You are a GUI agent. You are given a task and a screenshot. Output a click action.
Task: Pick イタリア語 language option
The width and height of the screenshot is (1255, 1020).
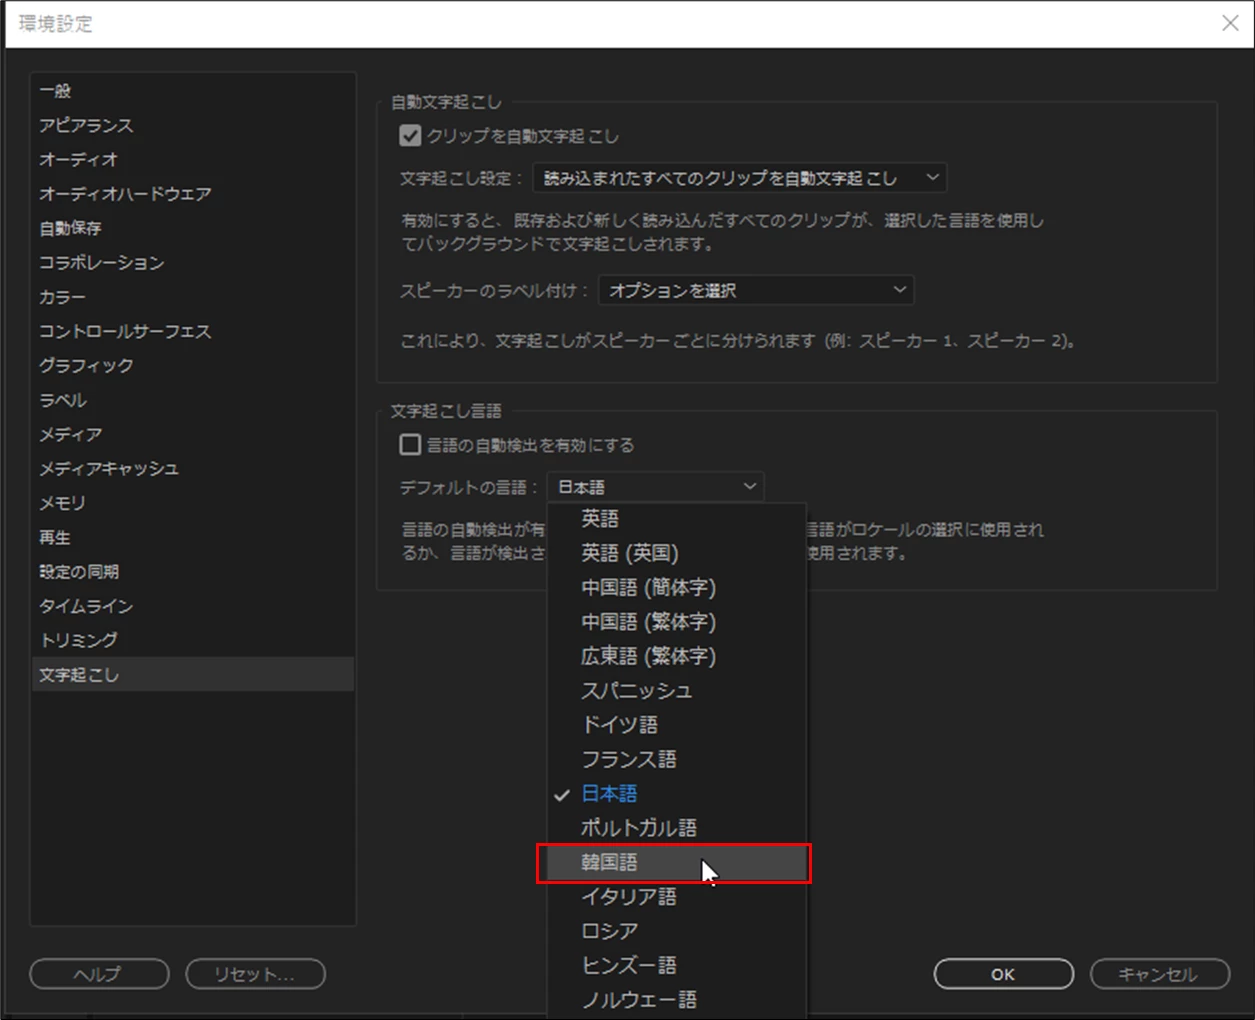677,897
